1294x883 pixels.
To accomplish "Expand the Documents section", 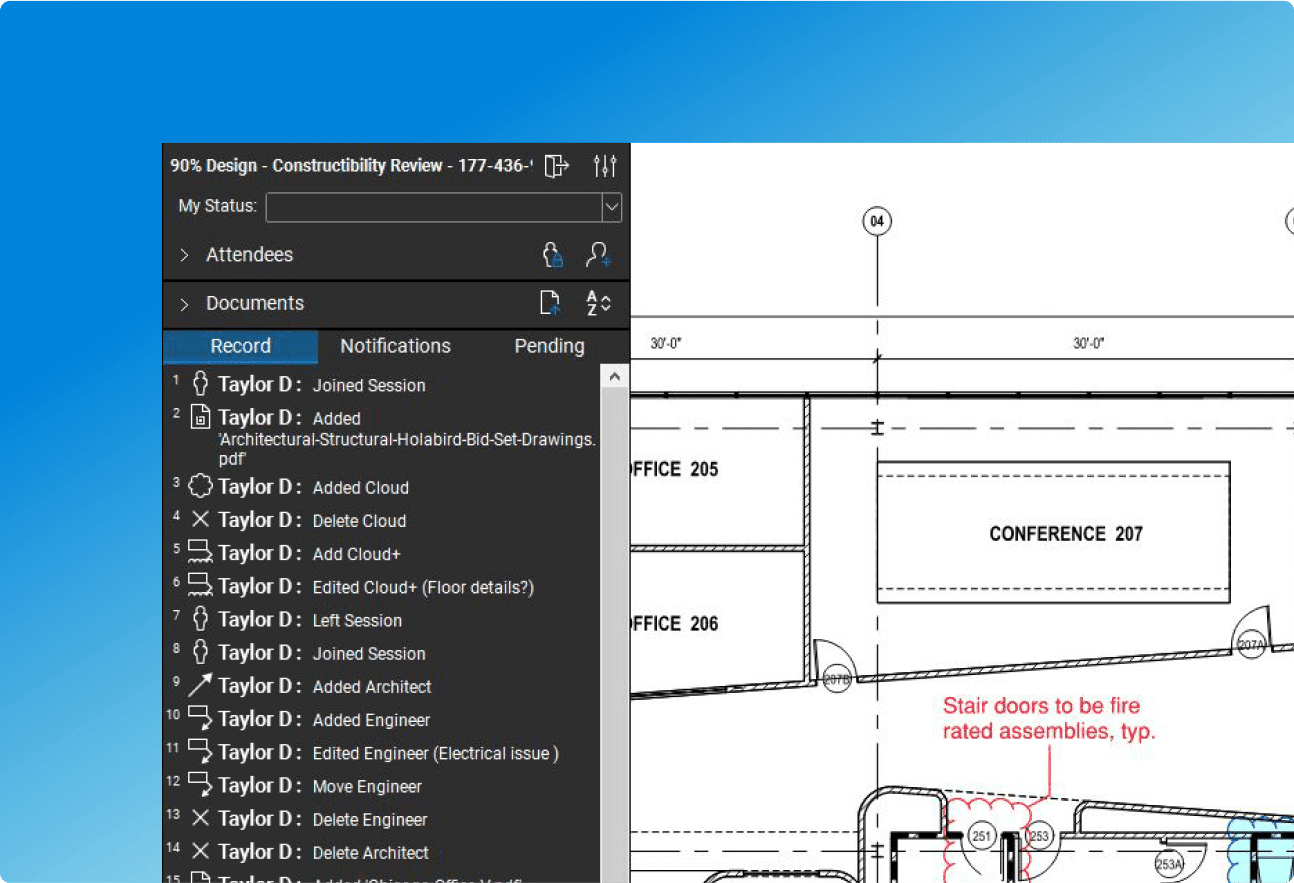I will (x=185, y=304).
